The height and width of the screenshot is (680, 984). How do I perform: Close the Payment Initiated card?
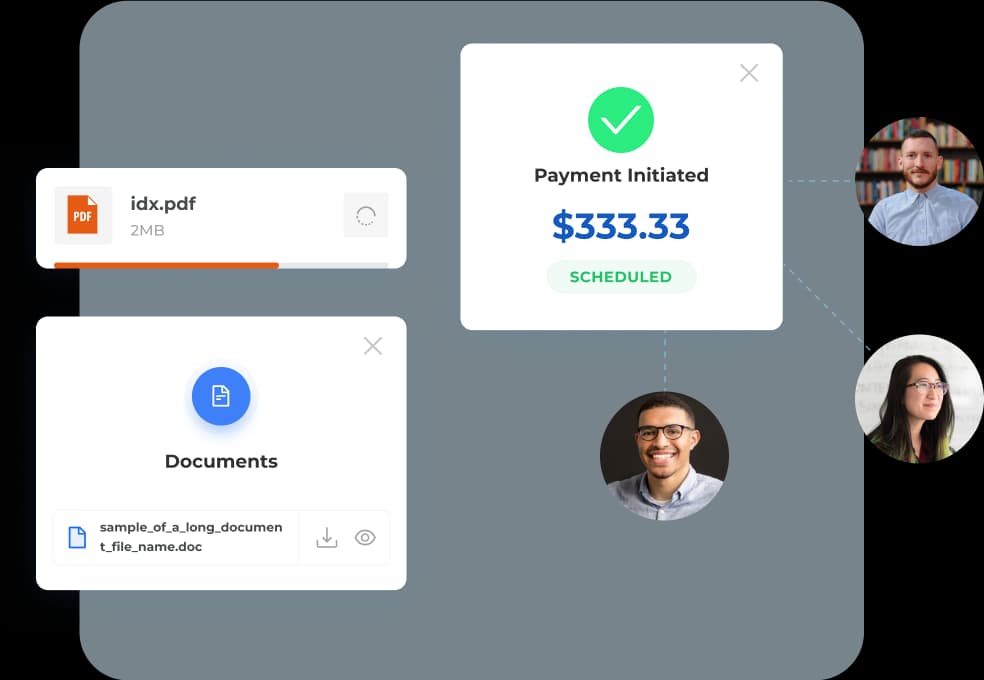(x=749, y=73)
